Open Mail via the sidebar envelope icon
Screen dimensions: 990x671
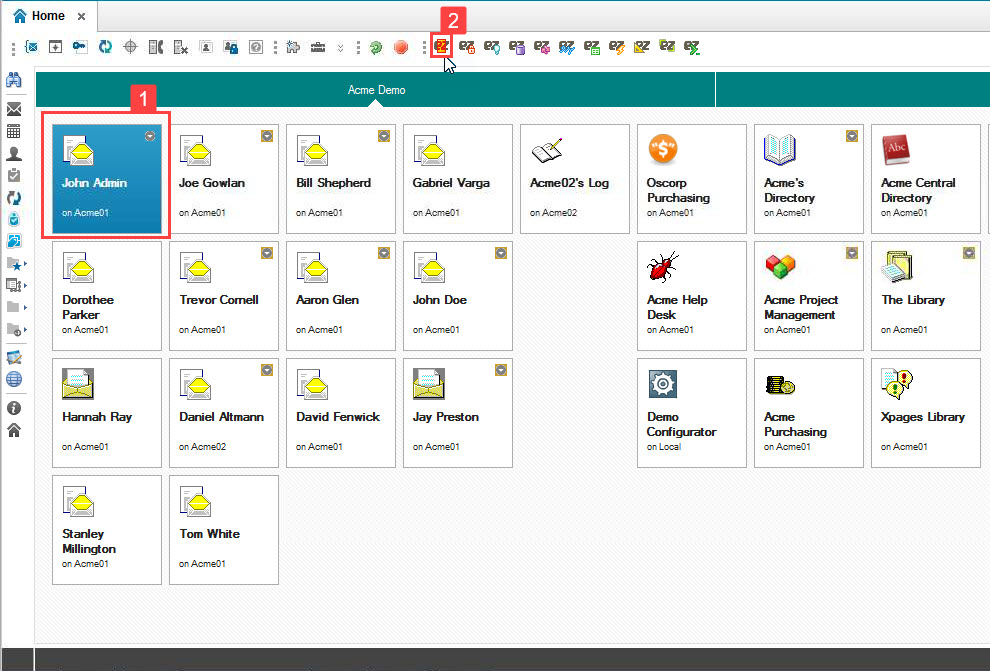[14, 109]
